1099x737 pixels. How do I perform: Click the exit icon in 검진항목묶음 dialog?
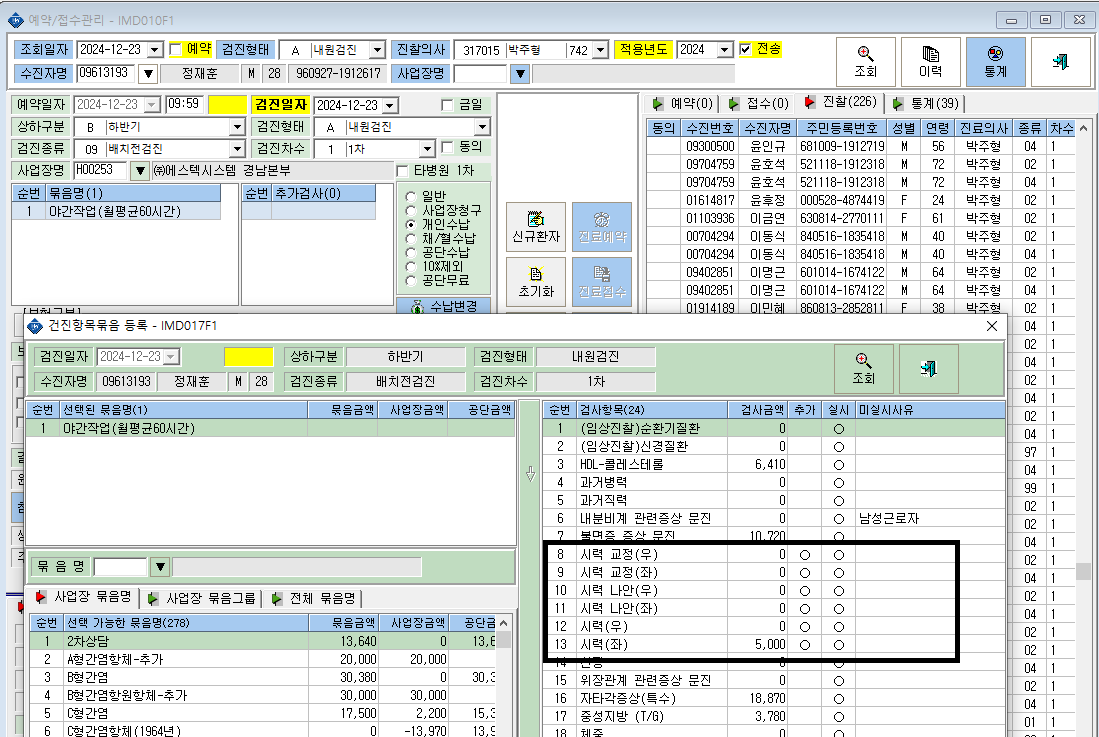[x=929, y=368]
